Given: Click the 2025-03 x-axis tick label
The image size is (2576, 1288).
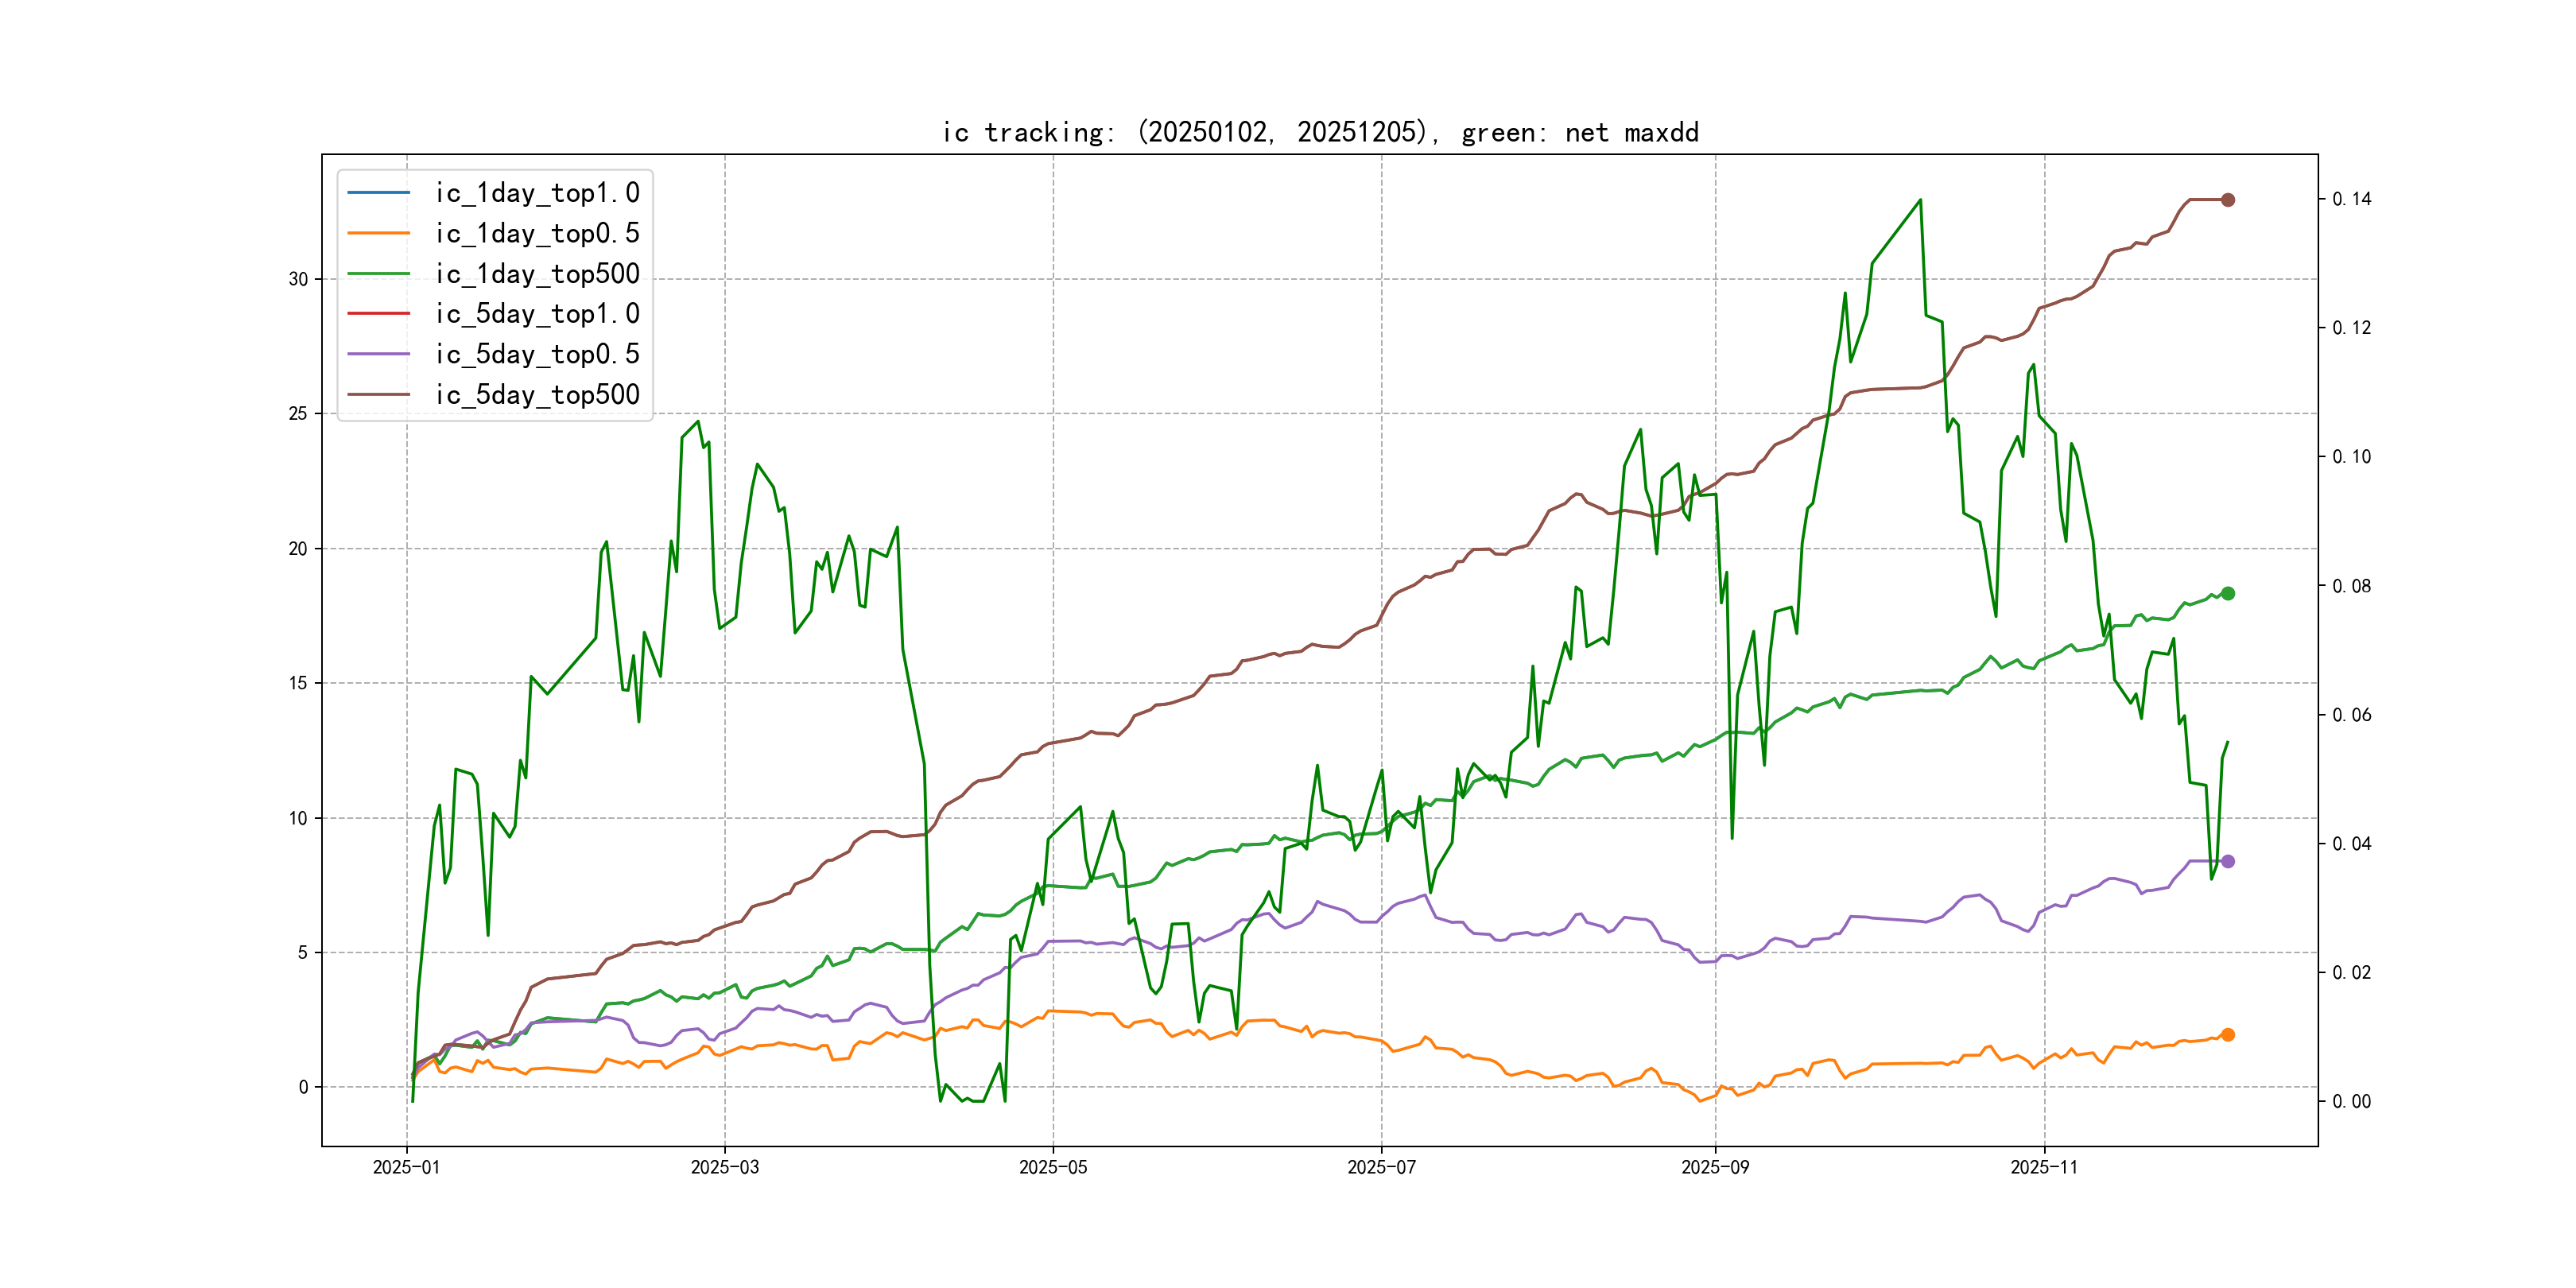Looking at the screenshot, I should (x=724, y=1167).
